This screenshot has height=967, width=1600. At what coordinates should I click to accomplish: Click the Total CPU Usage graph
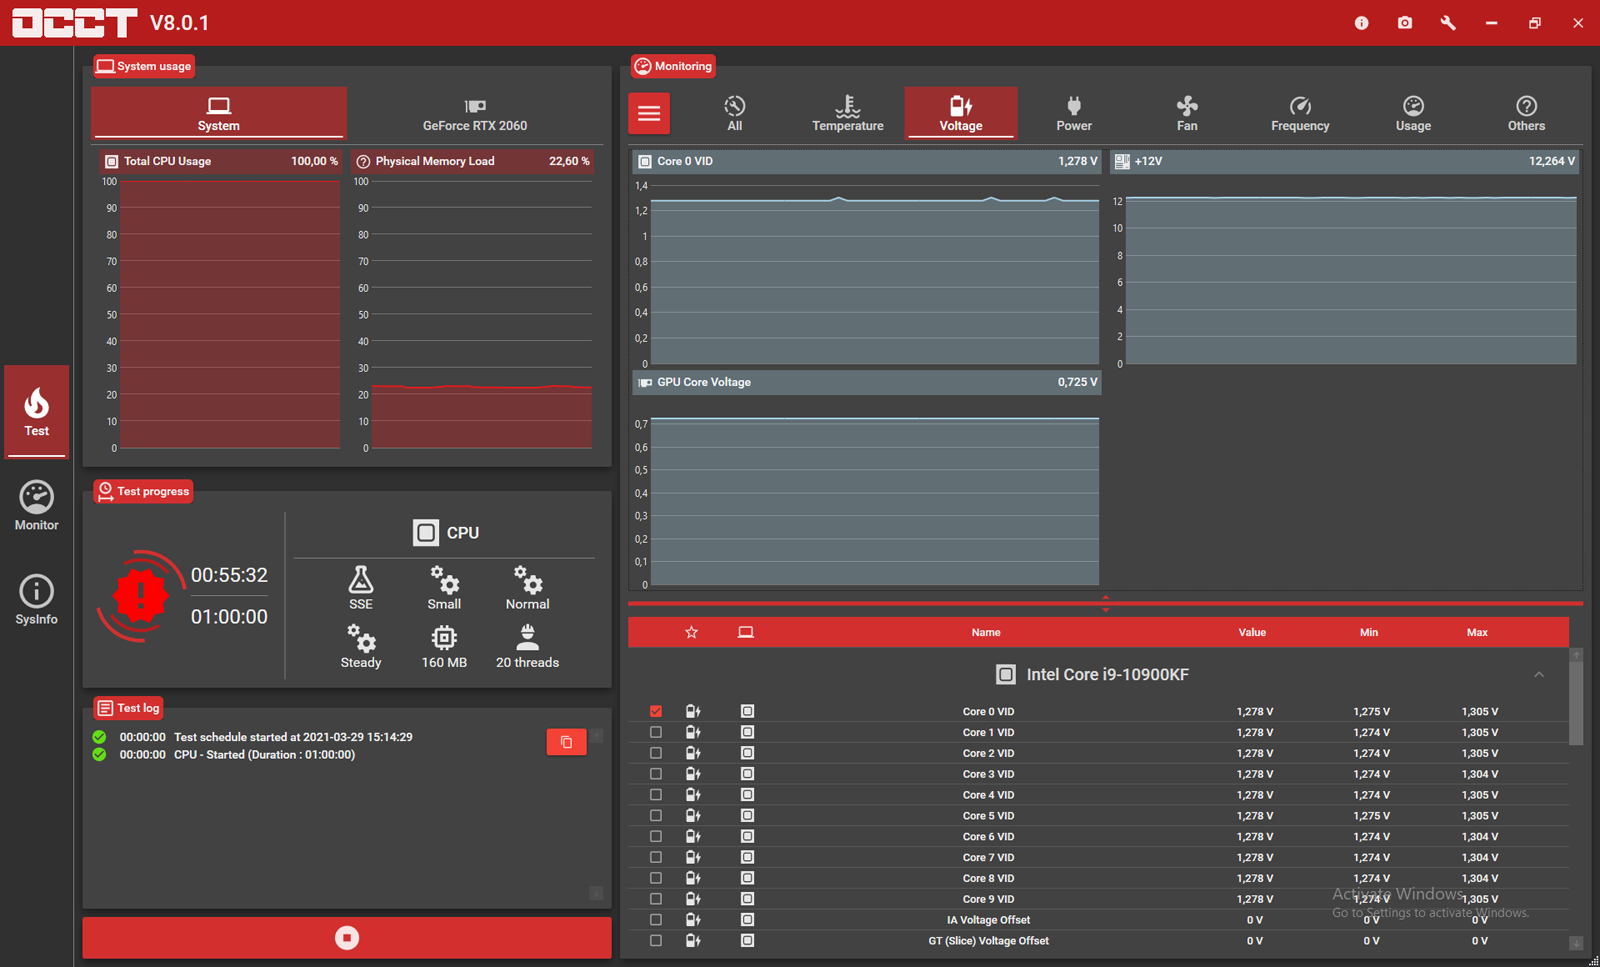220,302
